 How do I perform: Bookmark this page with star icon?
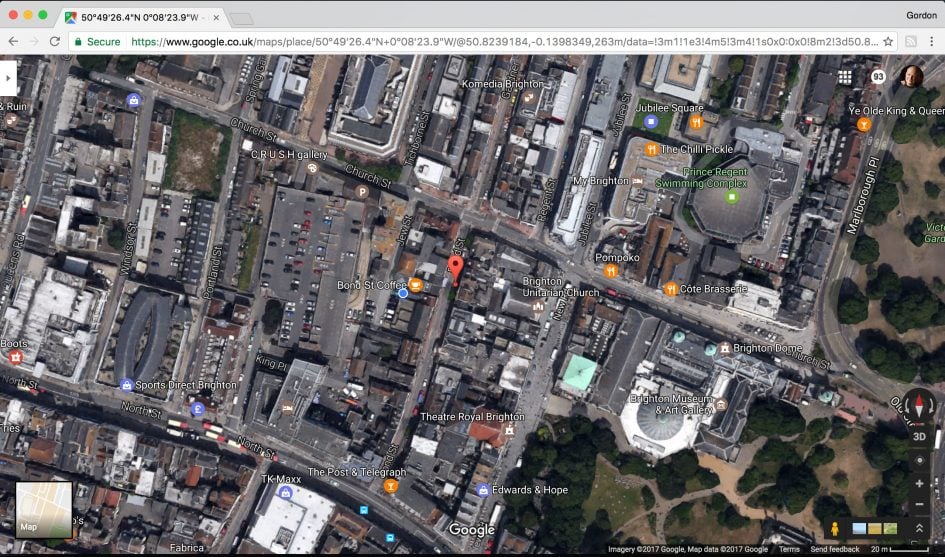coord(888,42)
